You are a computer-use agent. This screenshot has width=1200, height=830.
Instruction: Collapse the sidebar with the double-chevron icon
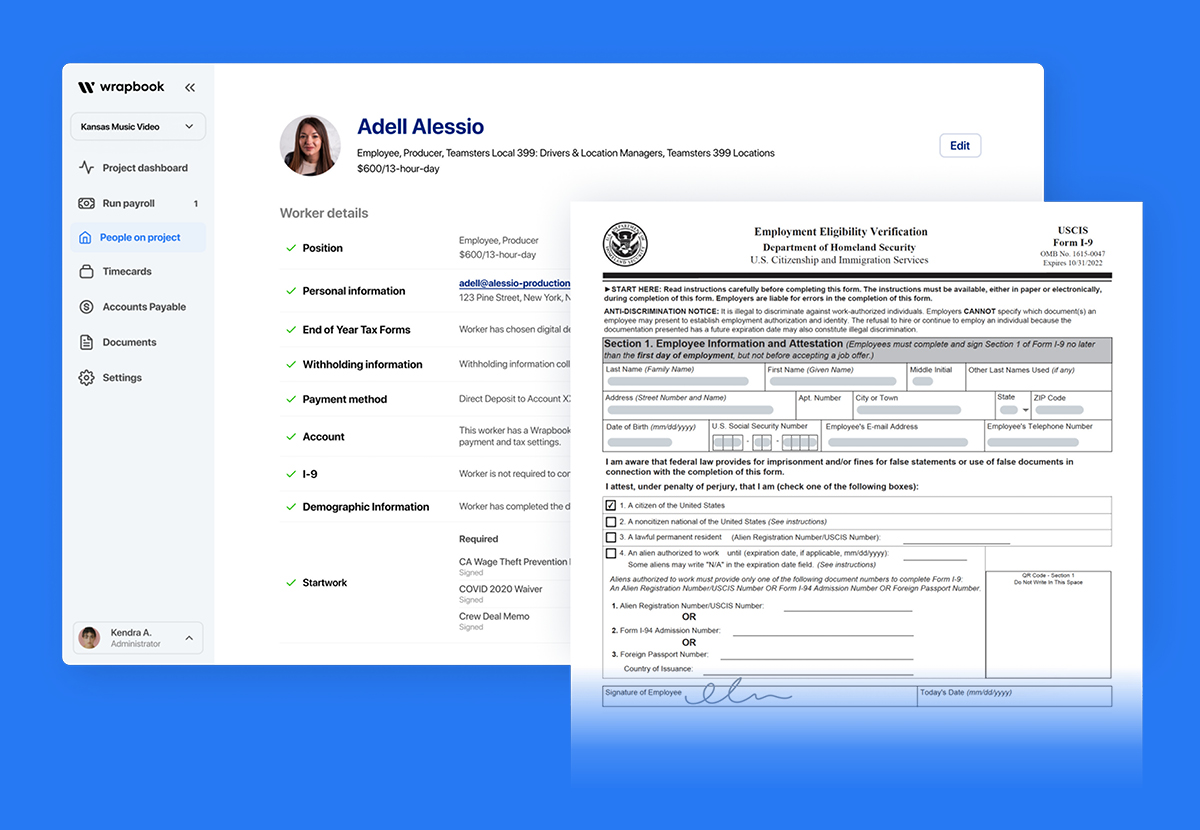point(190,87)
